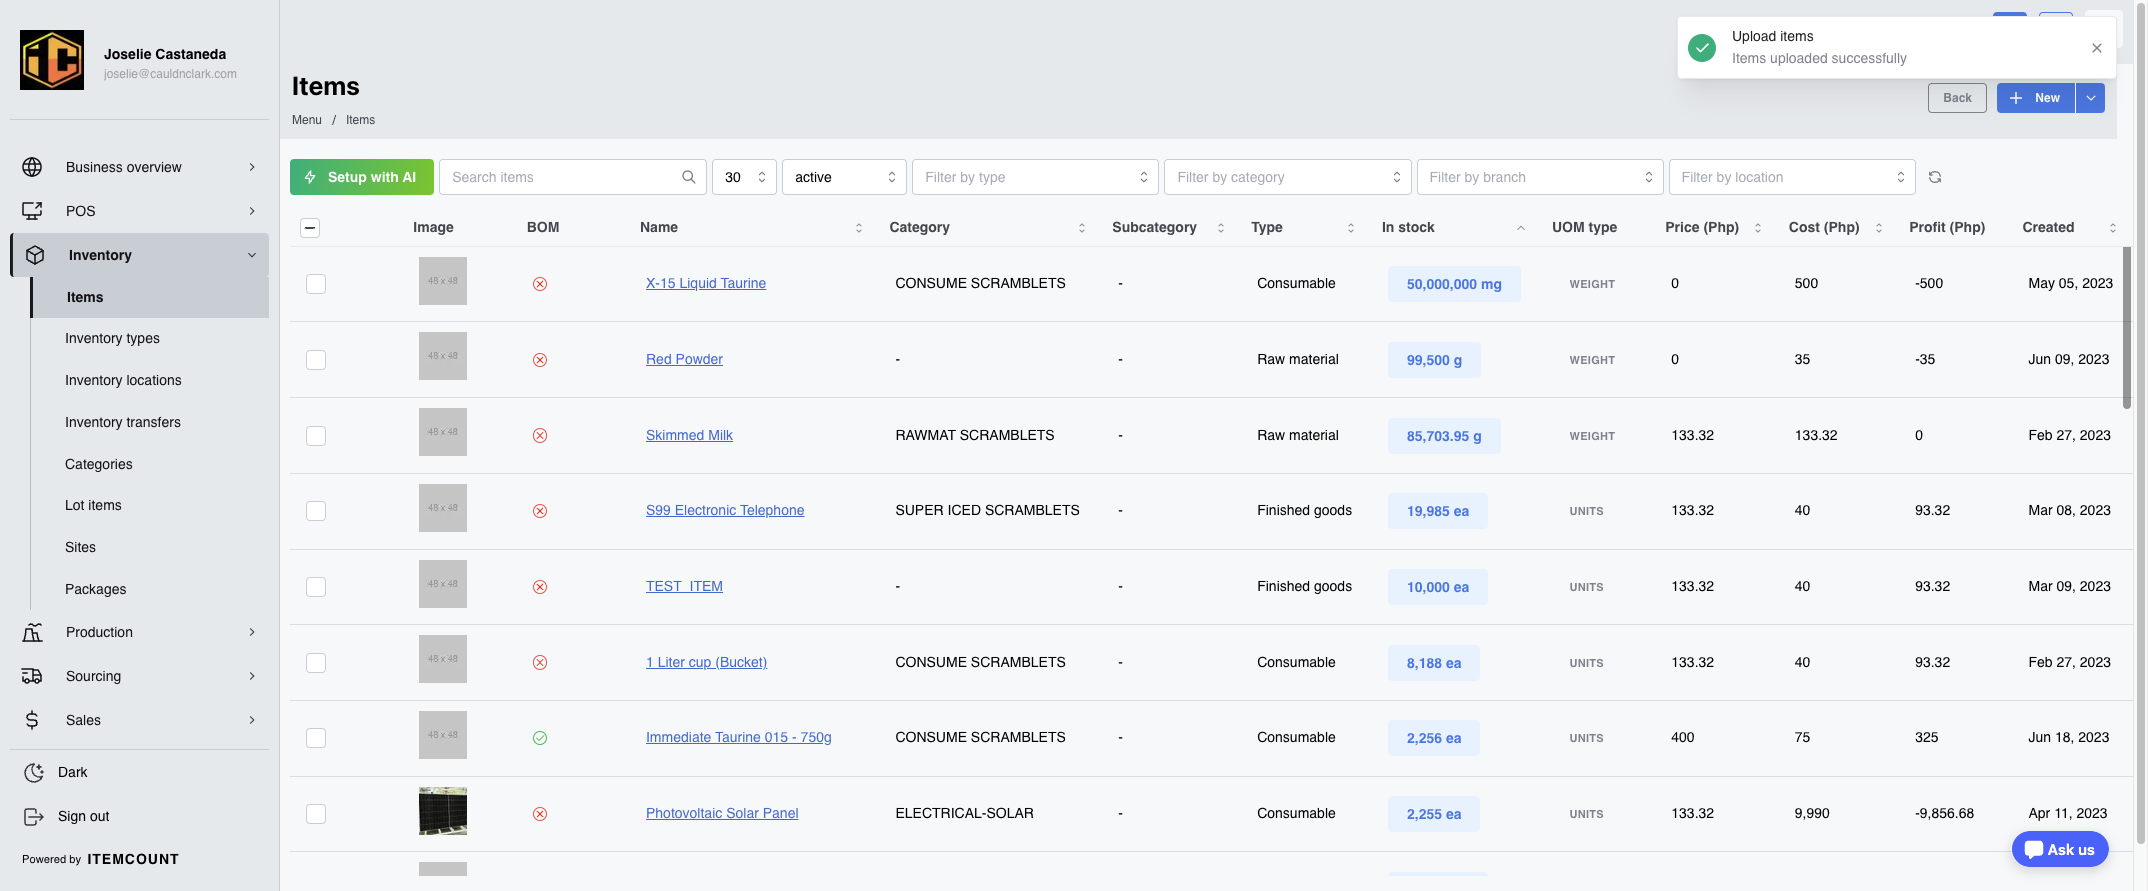The image size is (2148, 891).
Task: Open the Inventory transfers page
Action: [x=123, y=422]
